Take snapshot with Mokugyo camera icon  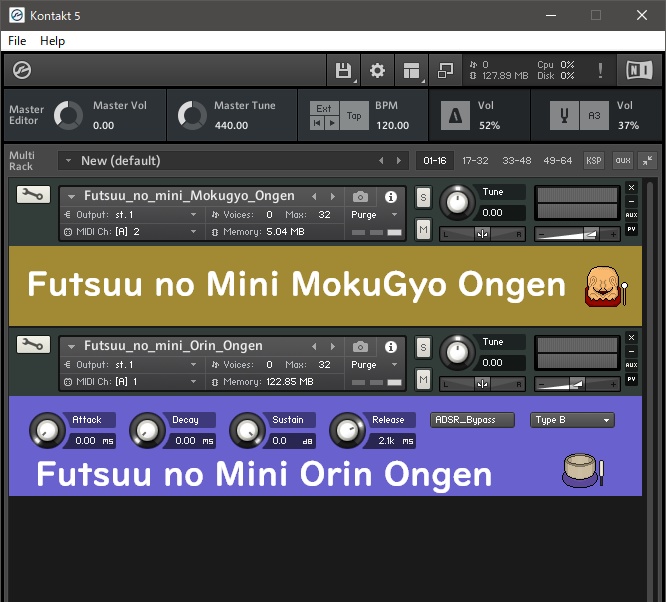point(360,197)
